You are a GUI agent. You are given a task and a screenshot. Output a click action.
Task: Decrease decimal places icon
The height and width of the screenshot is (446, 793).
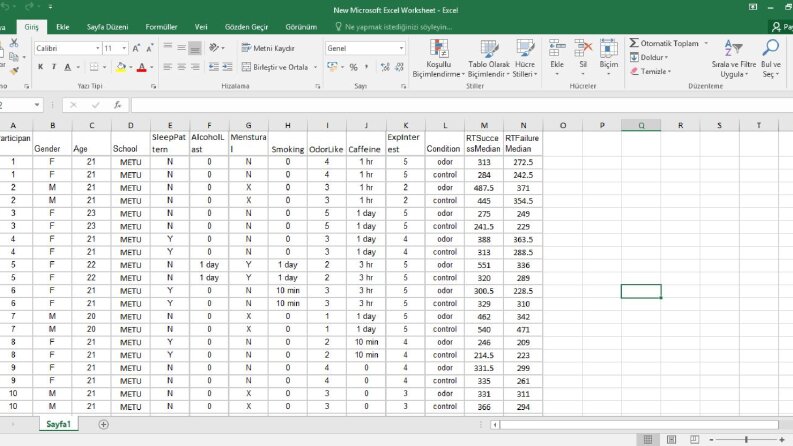pos(400,67)
